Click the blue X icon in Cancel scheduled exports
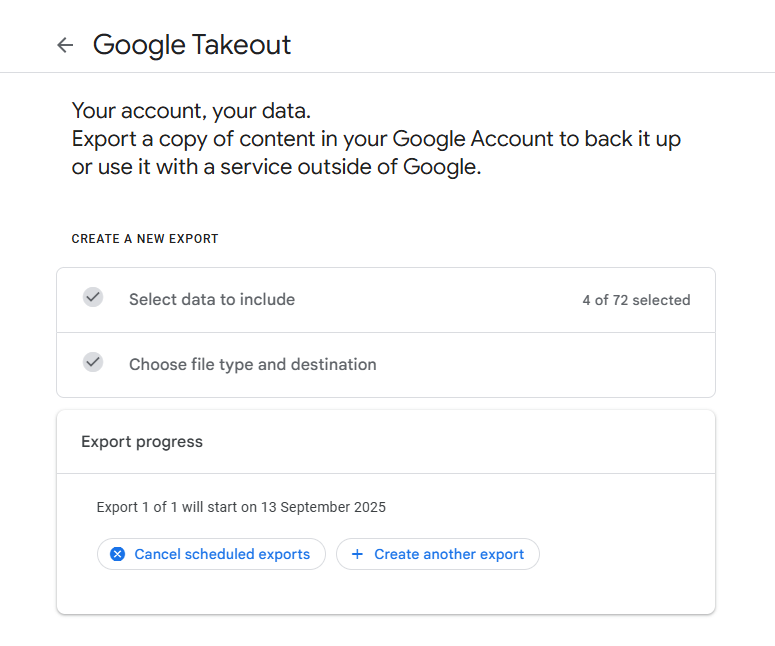This screenshot has height=646, width=775. tap(118, 554)
